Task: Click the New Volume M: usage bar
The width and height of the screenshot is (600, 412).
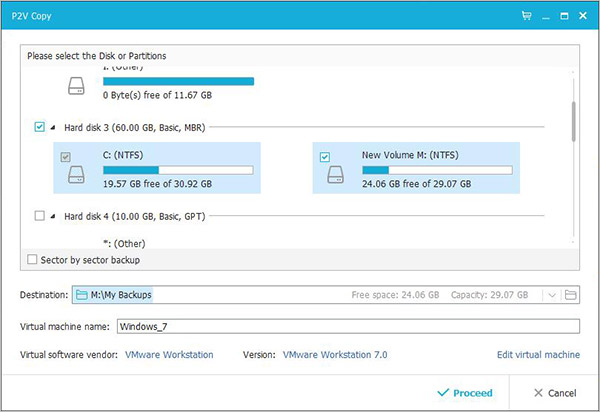Action: point(437,170)
